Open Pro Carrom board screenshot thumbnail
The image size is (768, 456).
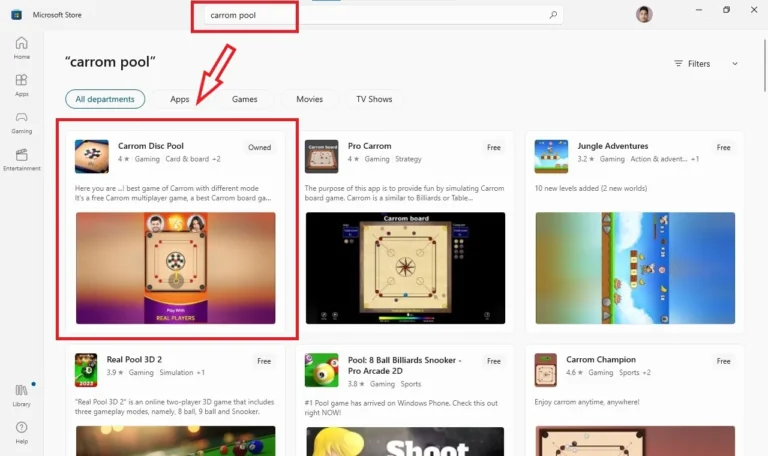pyautogui.click(x=405, y=267)
